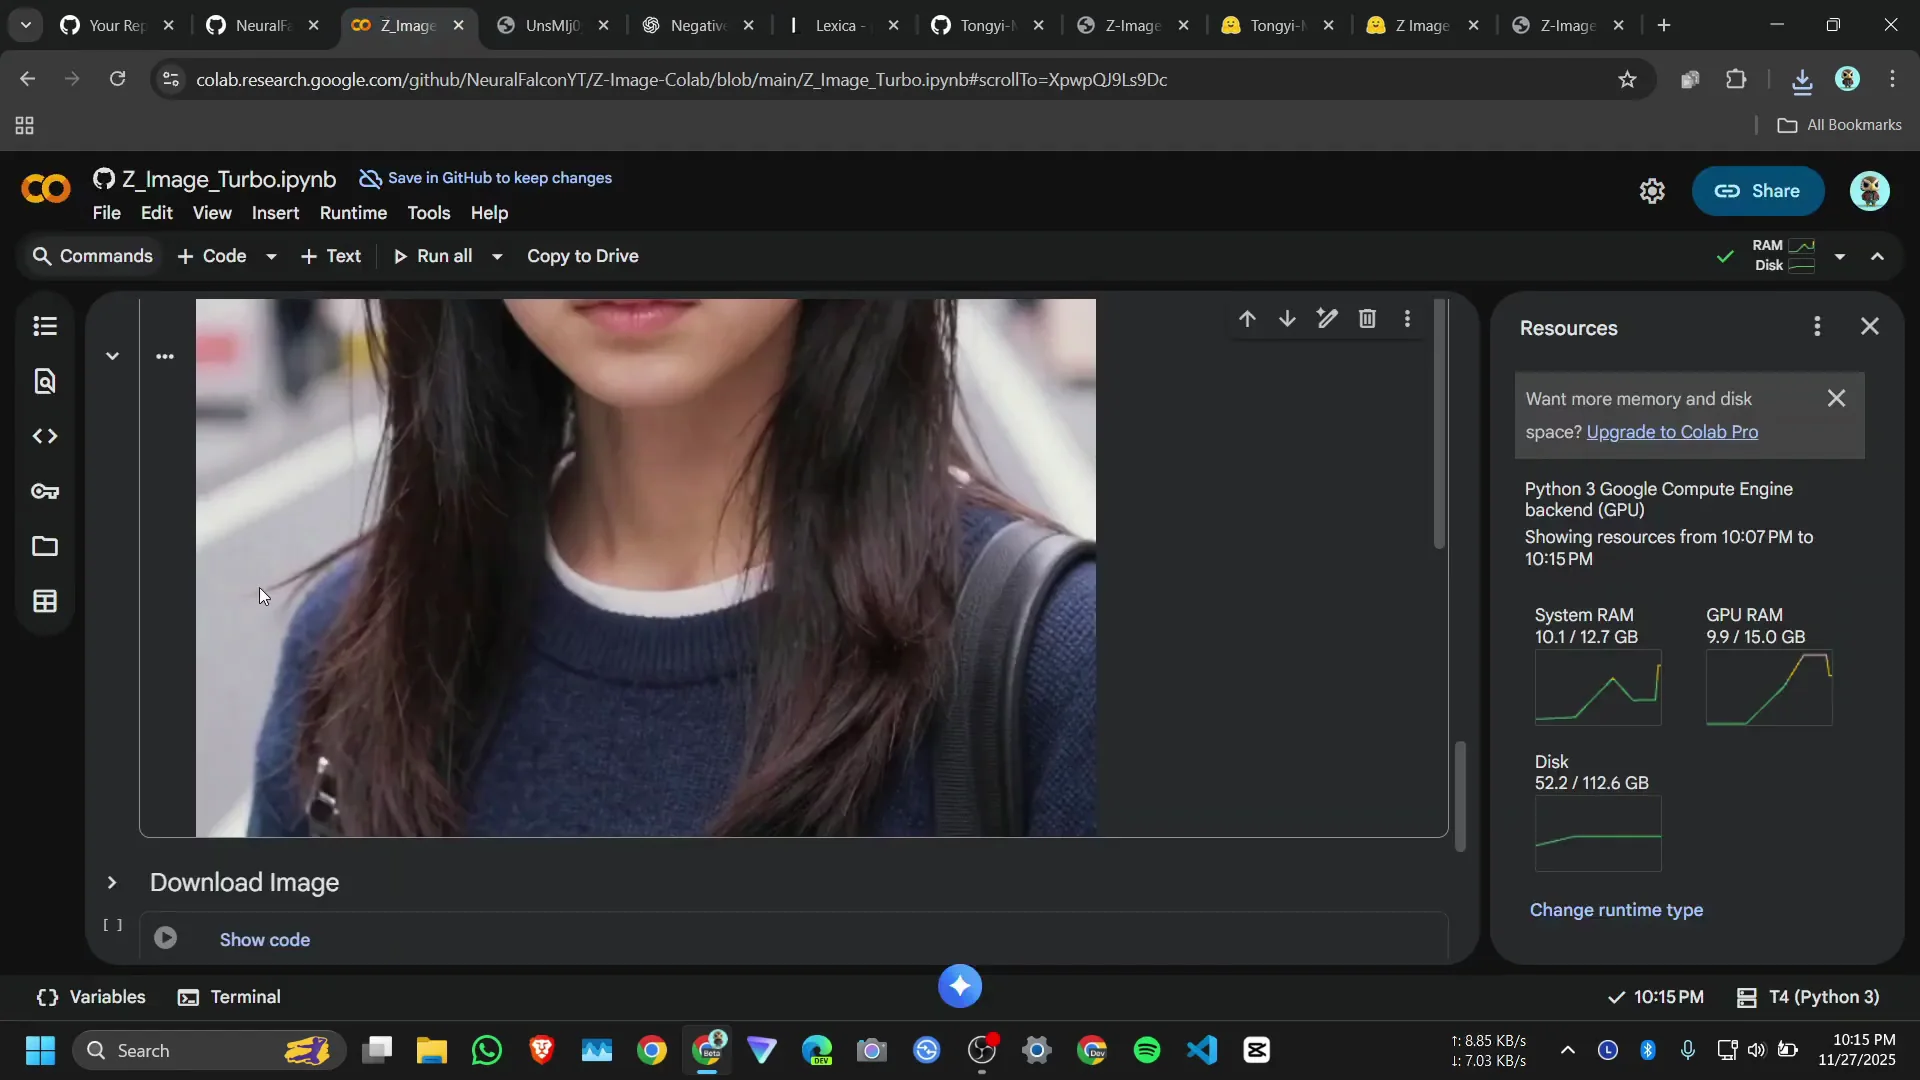Image resolution: width=1920 pixels, height=1080 pixels.
Task: Expand the Download Image section
Action: point(112,883)
